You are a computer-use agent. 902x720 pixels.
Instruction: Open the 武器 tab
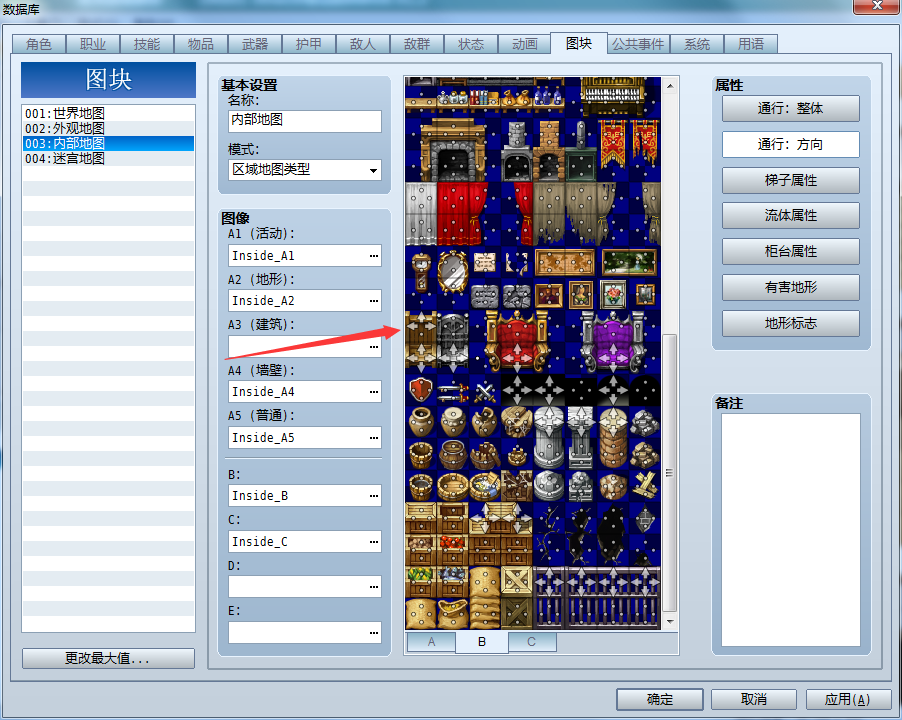(x=255, y=44)
